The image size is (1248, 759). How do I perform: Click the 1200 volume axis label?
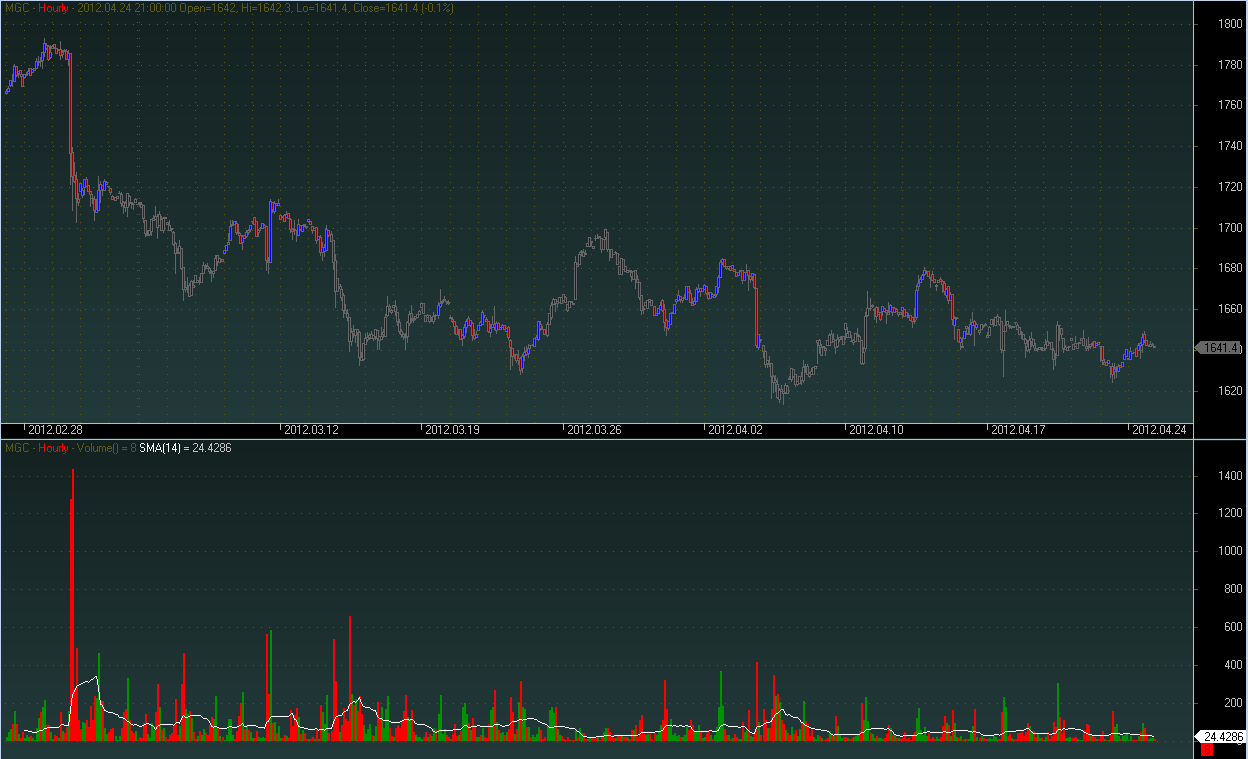(x=1230, y=513)
